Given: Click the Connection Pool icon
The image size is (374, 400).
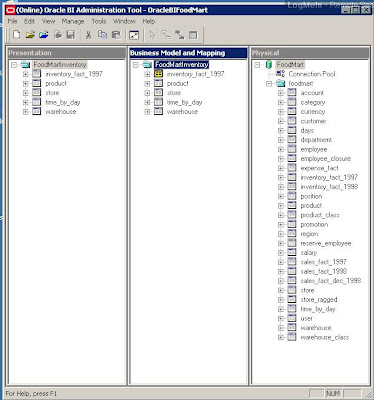Looking at the screenshot, I should 280,74.
